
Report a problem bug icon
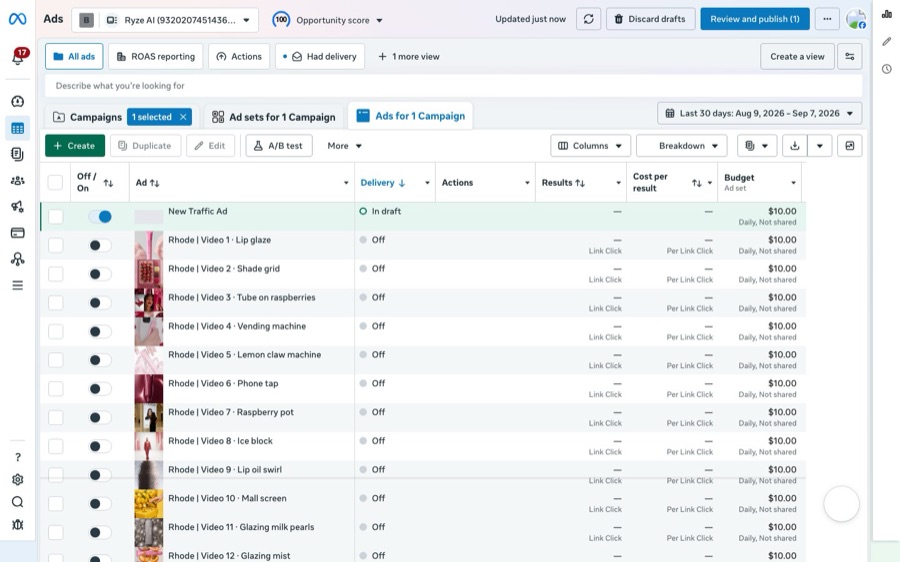[18, 525]
